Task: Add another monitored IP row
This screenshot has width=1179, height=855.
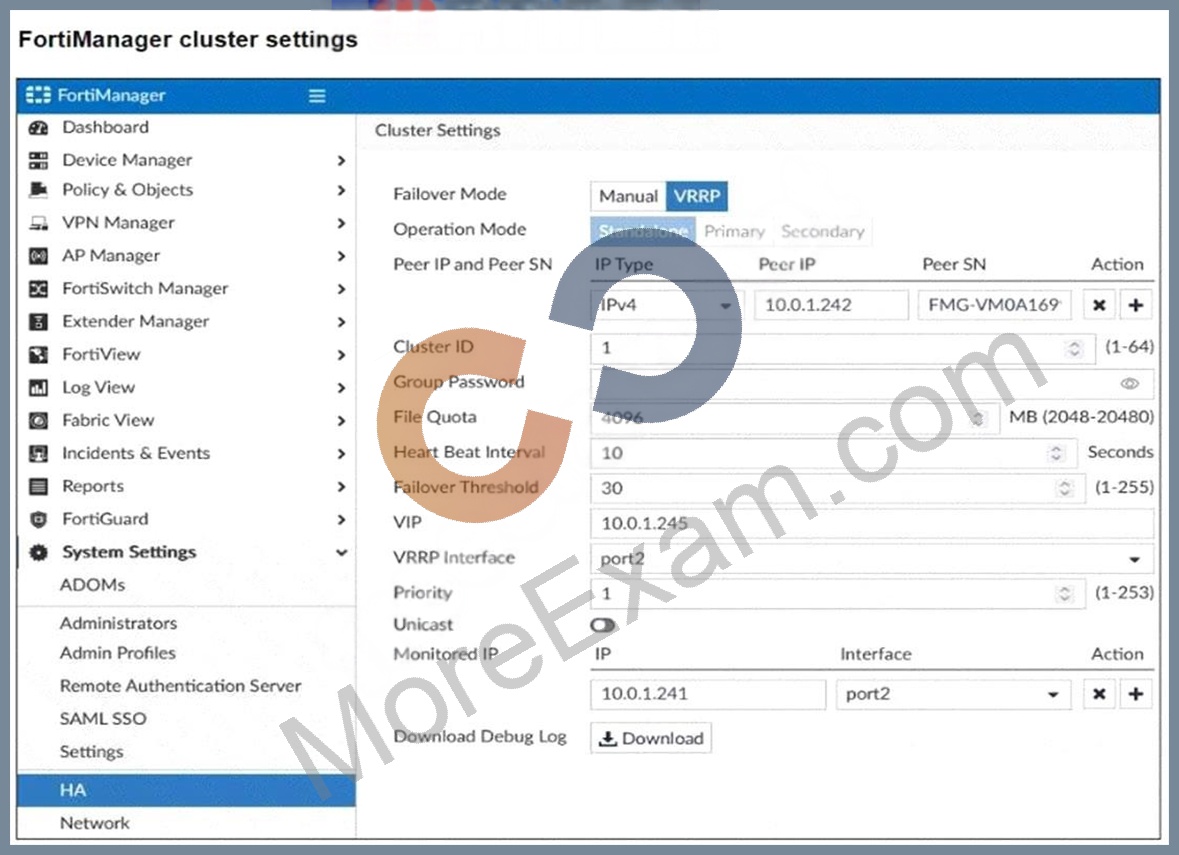Action: point(1135,694)
